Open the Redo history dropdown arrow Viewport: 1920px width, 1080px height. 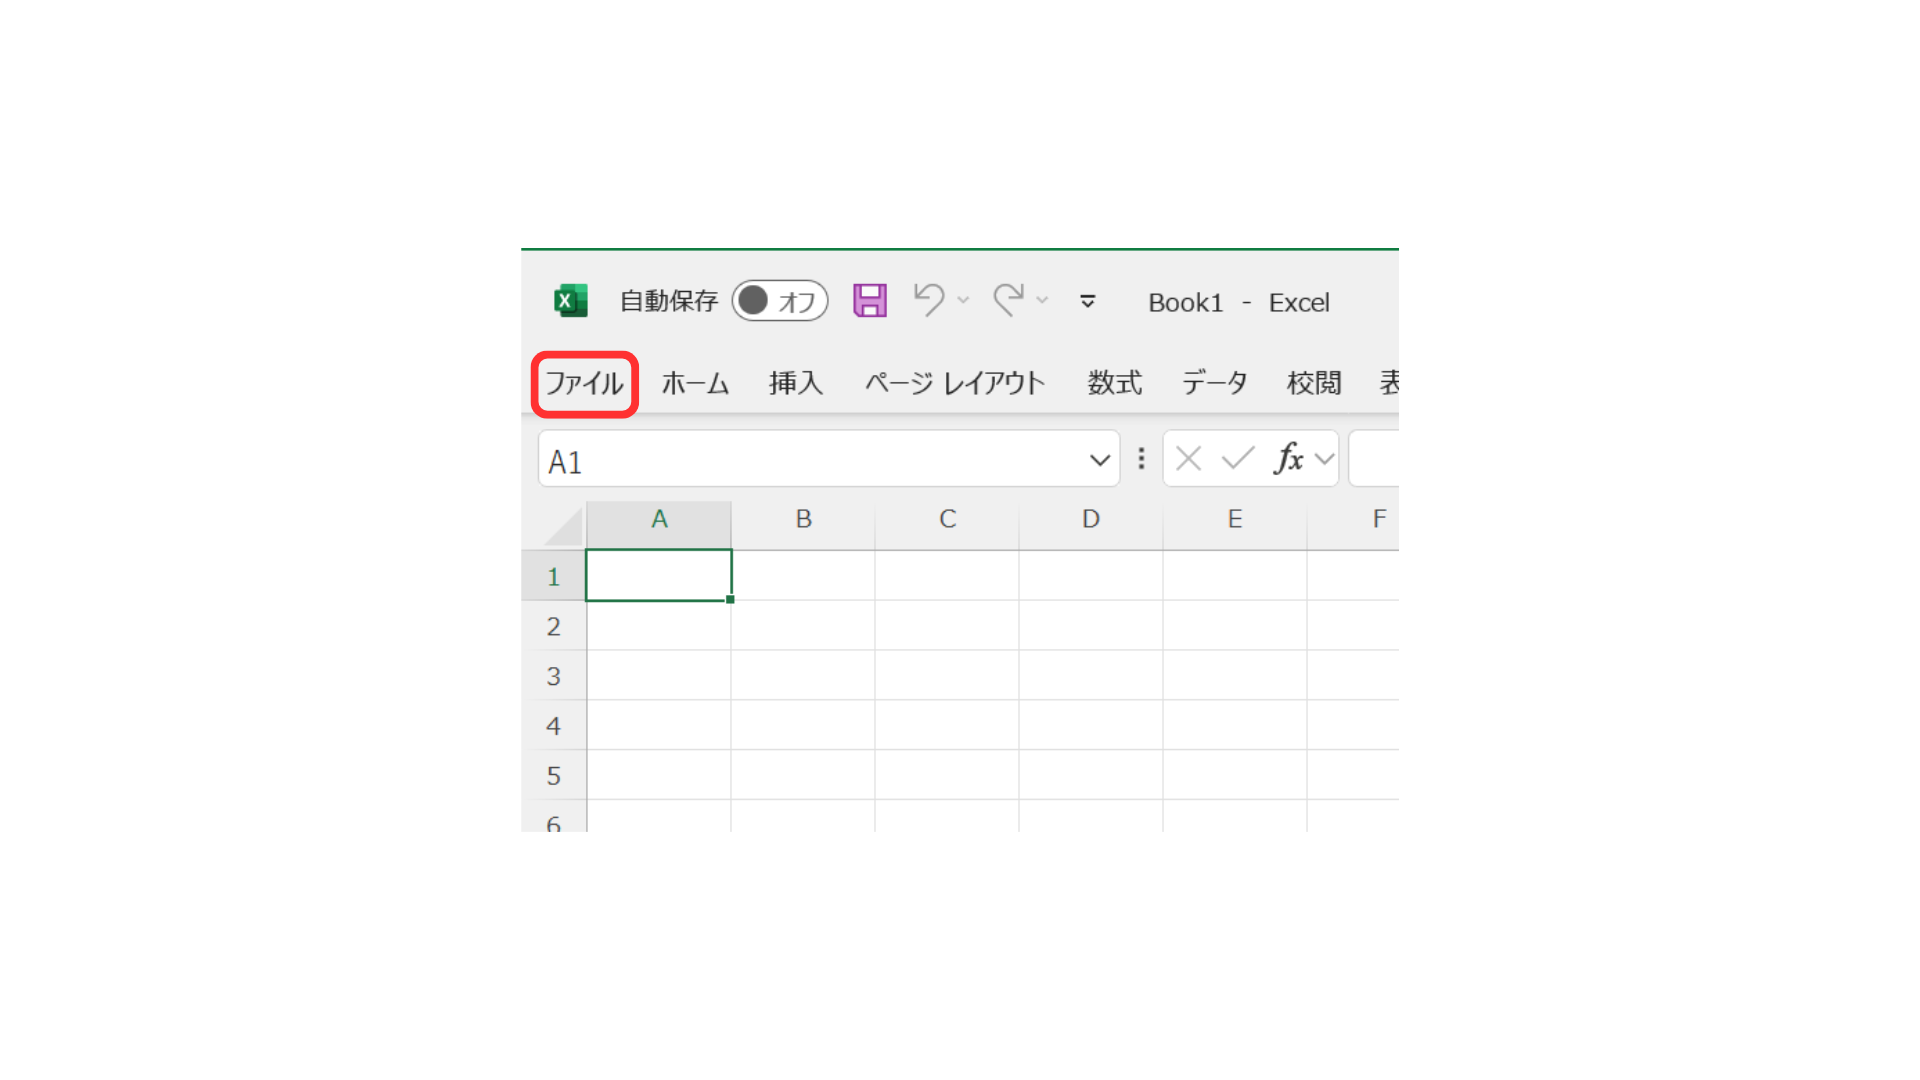tap(1042, 300)
